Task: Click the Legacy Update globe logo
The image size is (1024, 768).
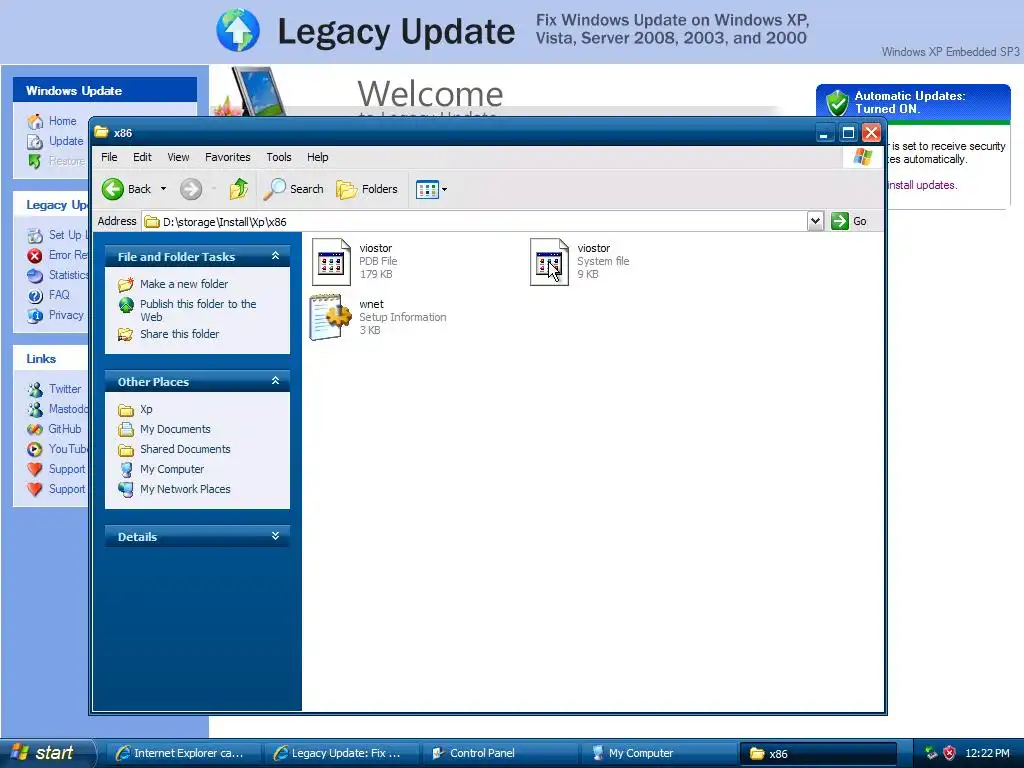Action: 238,30
